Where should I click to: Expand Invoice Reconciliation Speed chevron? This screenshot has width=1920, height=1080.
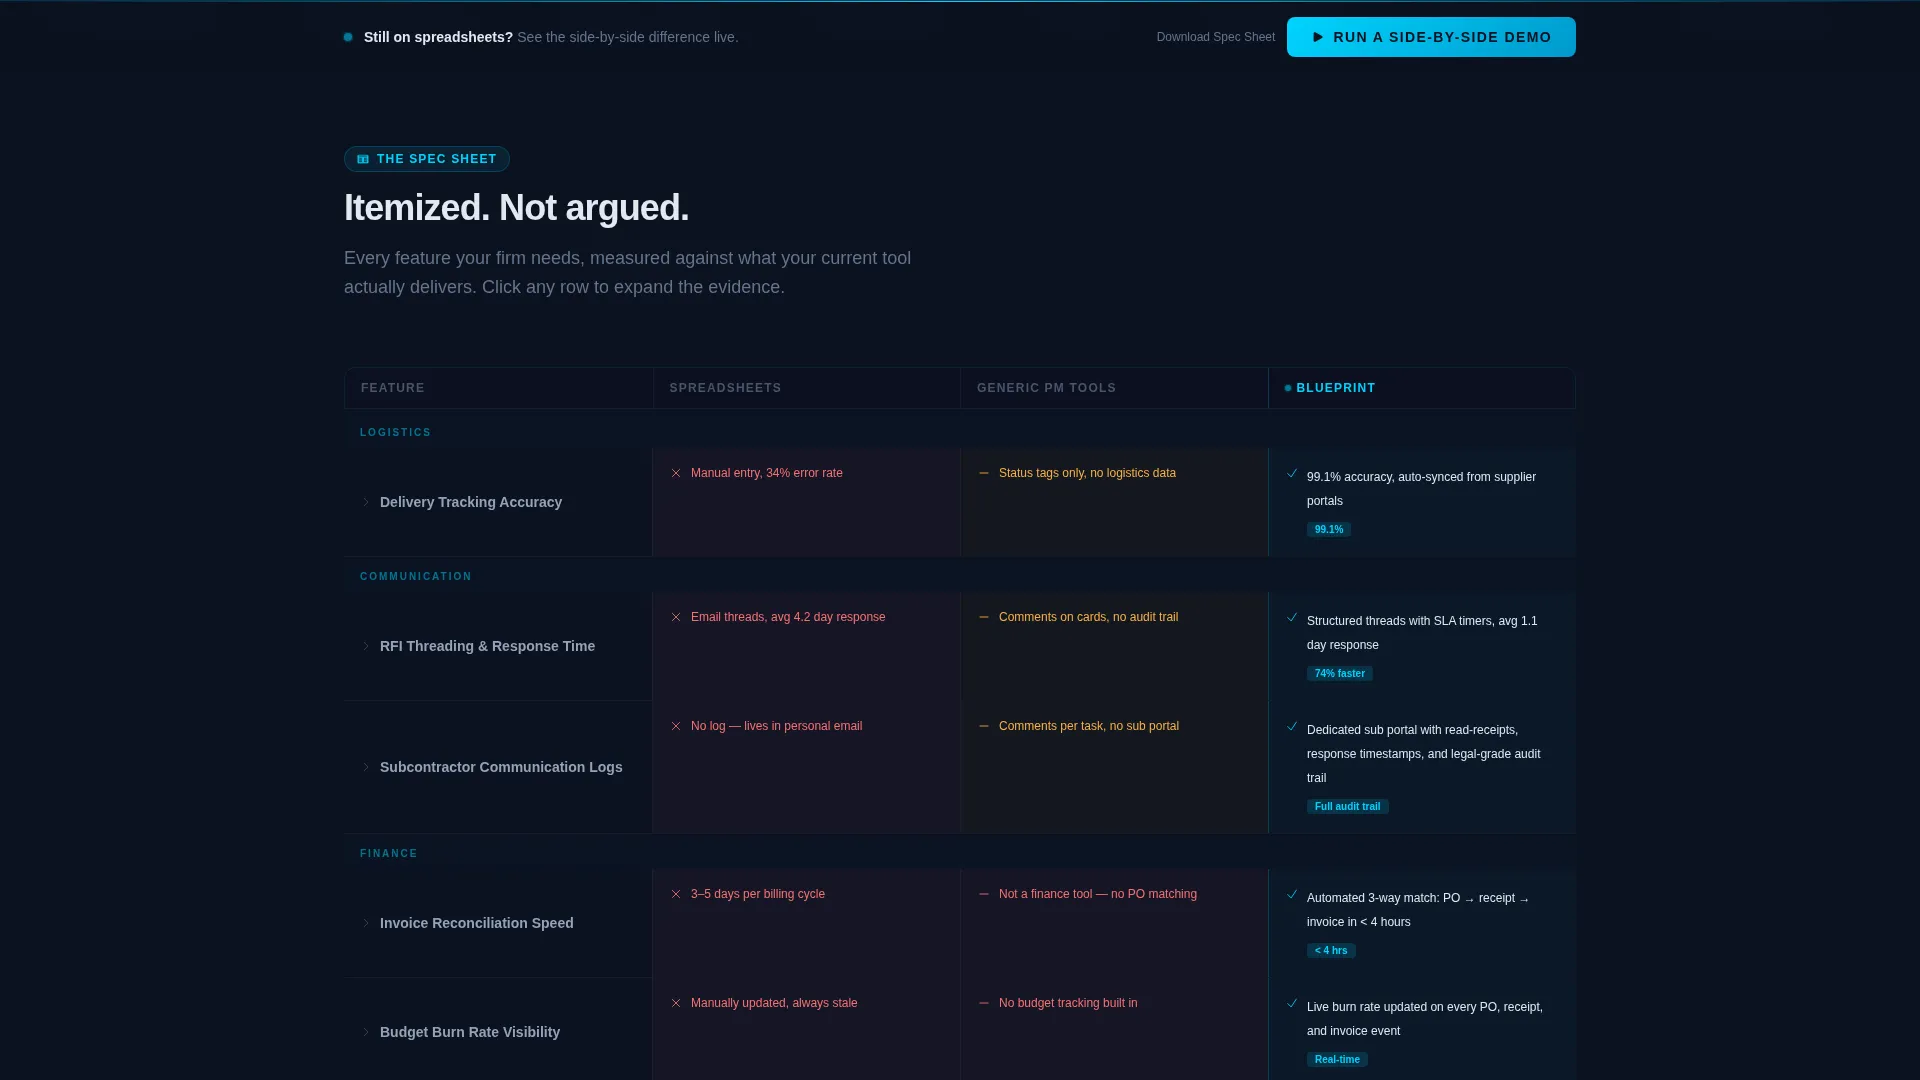tap(366, 923)
